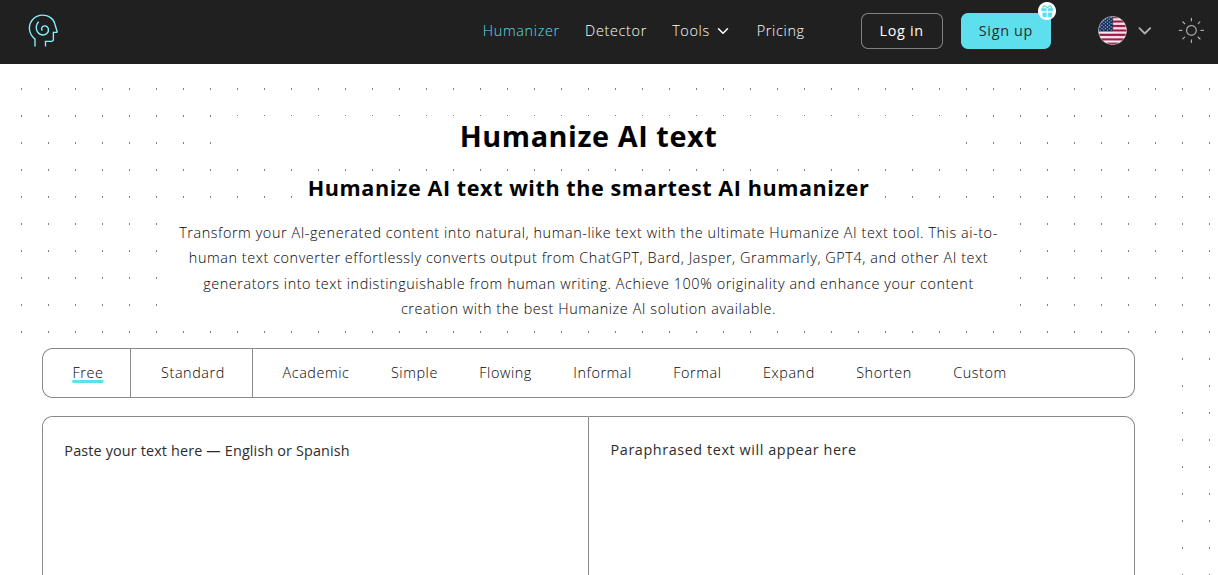The height and width of the screenshot is (575, 1218).
Task: Open the Humanizer nav item
Action: click(x=521, y=31)
